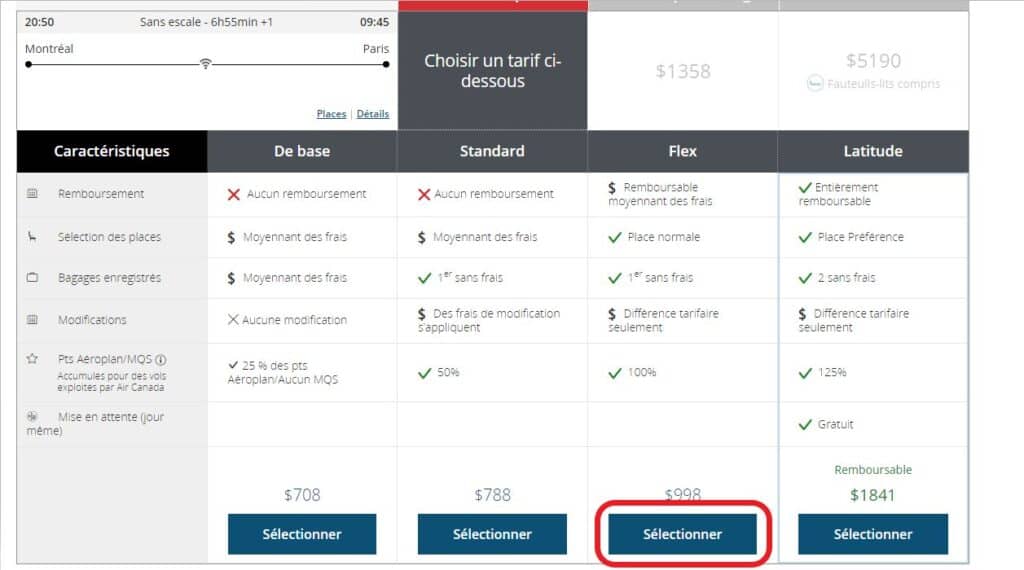Select the Standard fare at $788
Screen dimensions: 1024x570
(492, 534)
